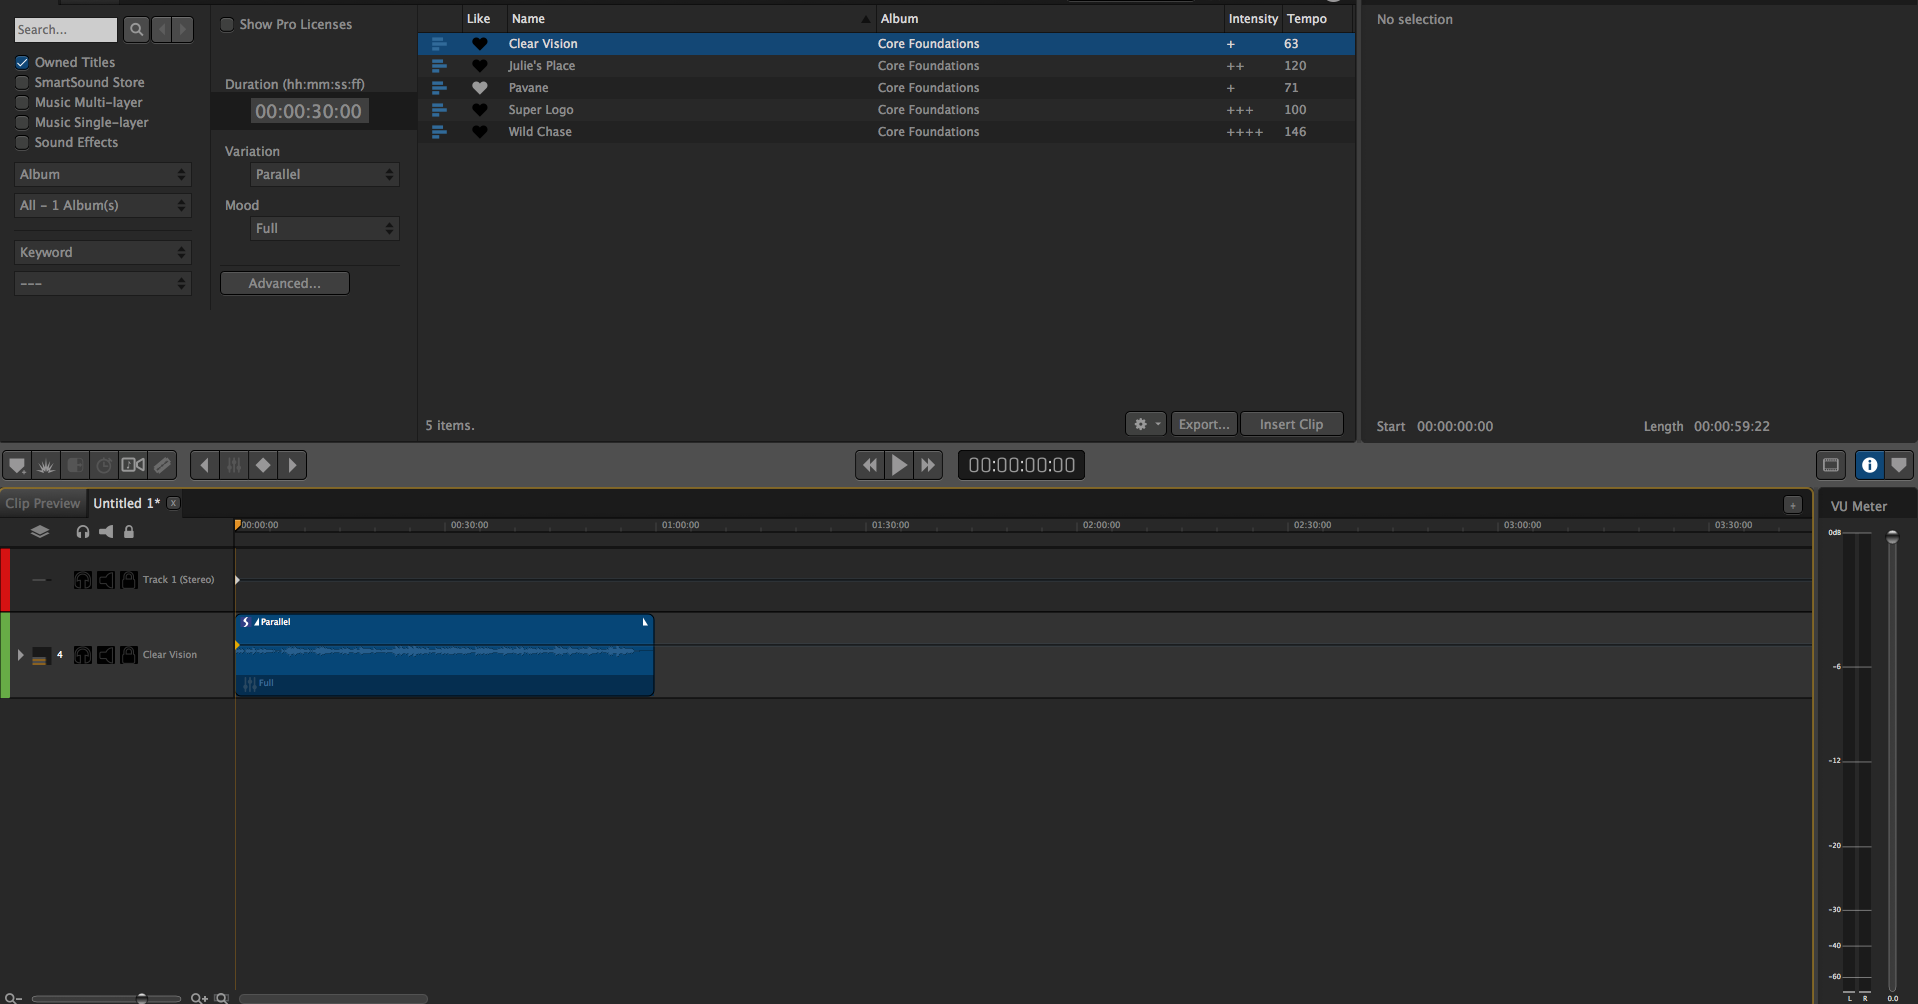Click the solo-all headphones header icon
Viewport: 1918px width, 1004px height.
(x=83, y=532)
